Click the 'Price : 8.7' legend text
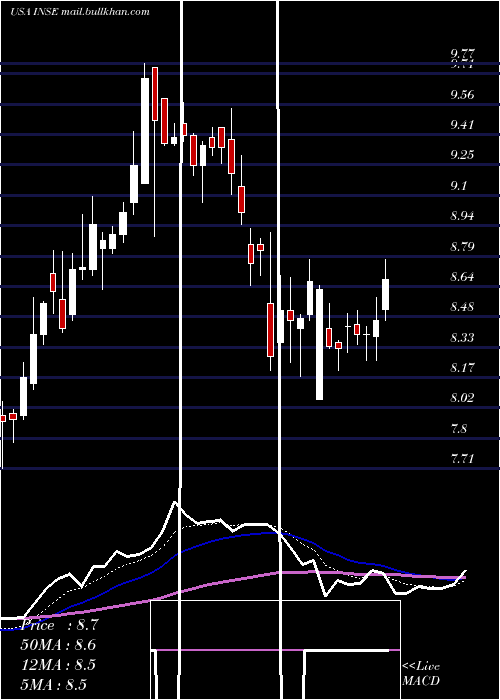The image size is (500, 700). [57, 625]
